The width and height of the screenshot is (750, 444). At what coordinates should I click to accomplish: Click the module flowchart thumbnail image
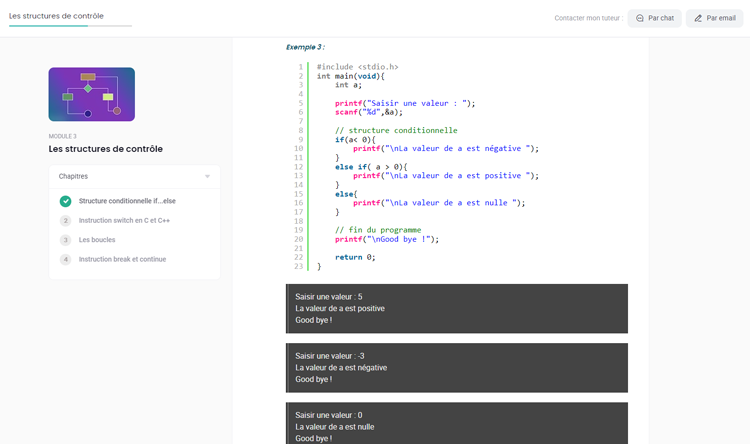pos(91,94)
